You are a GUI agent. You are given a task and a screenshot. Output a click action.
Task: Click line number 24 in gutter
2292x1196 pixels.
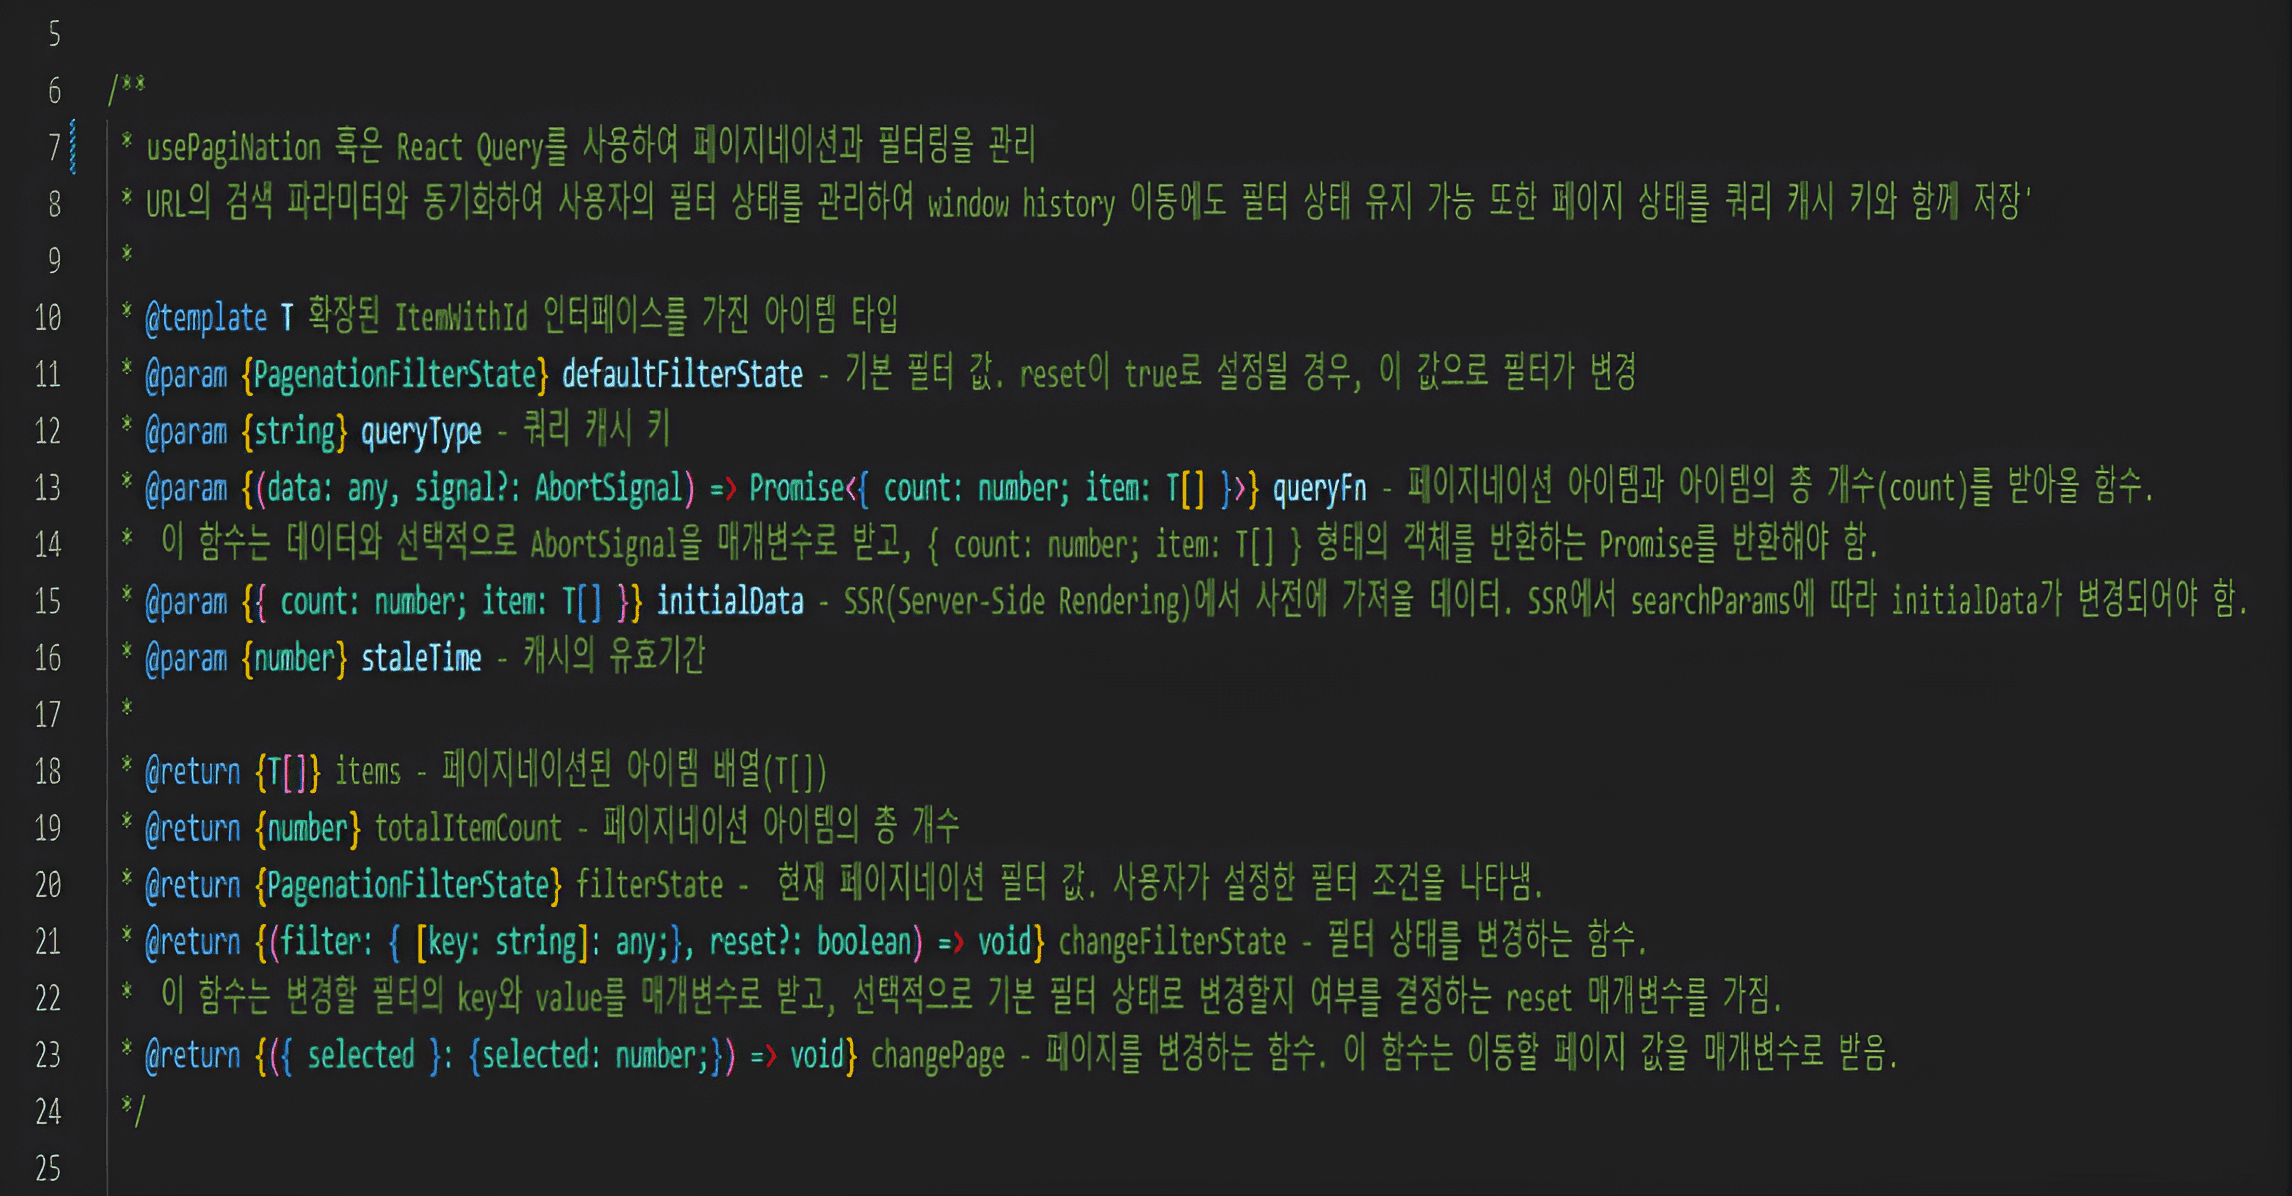(47, 1112)
